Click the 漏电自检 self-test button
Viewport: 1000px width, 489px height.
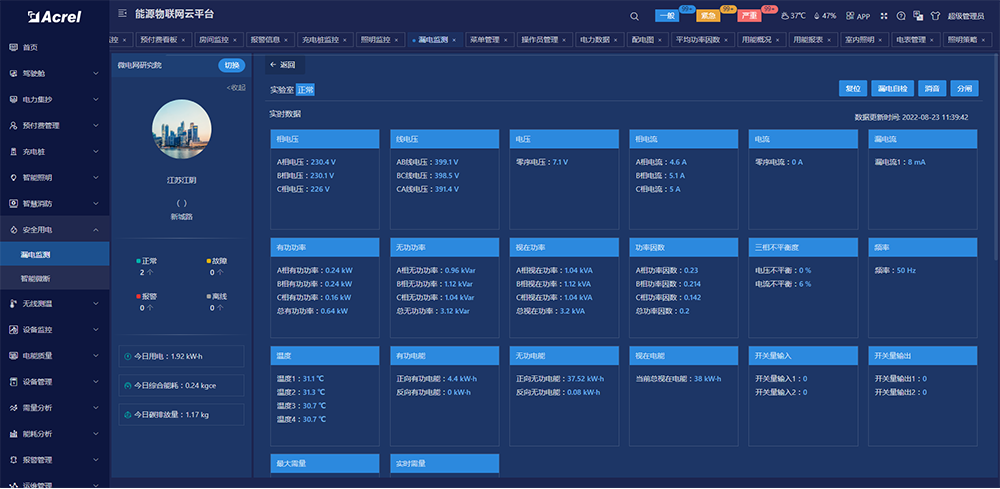click(891, 89)
